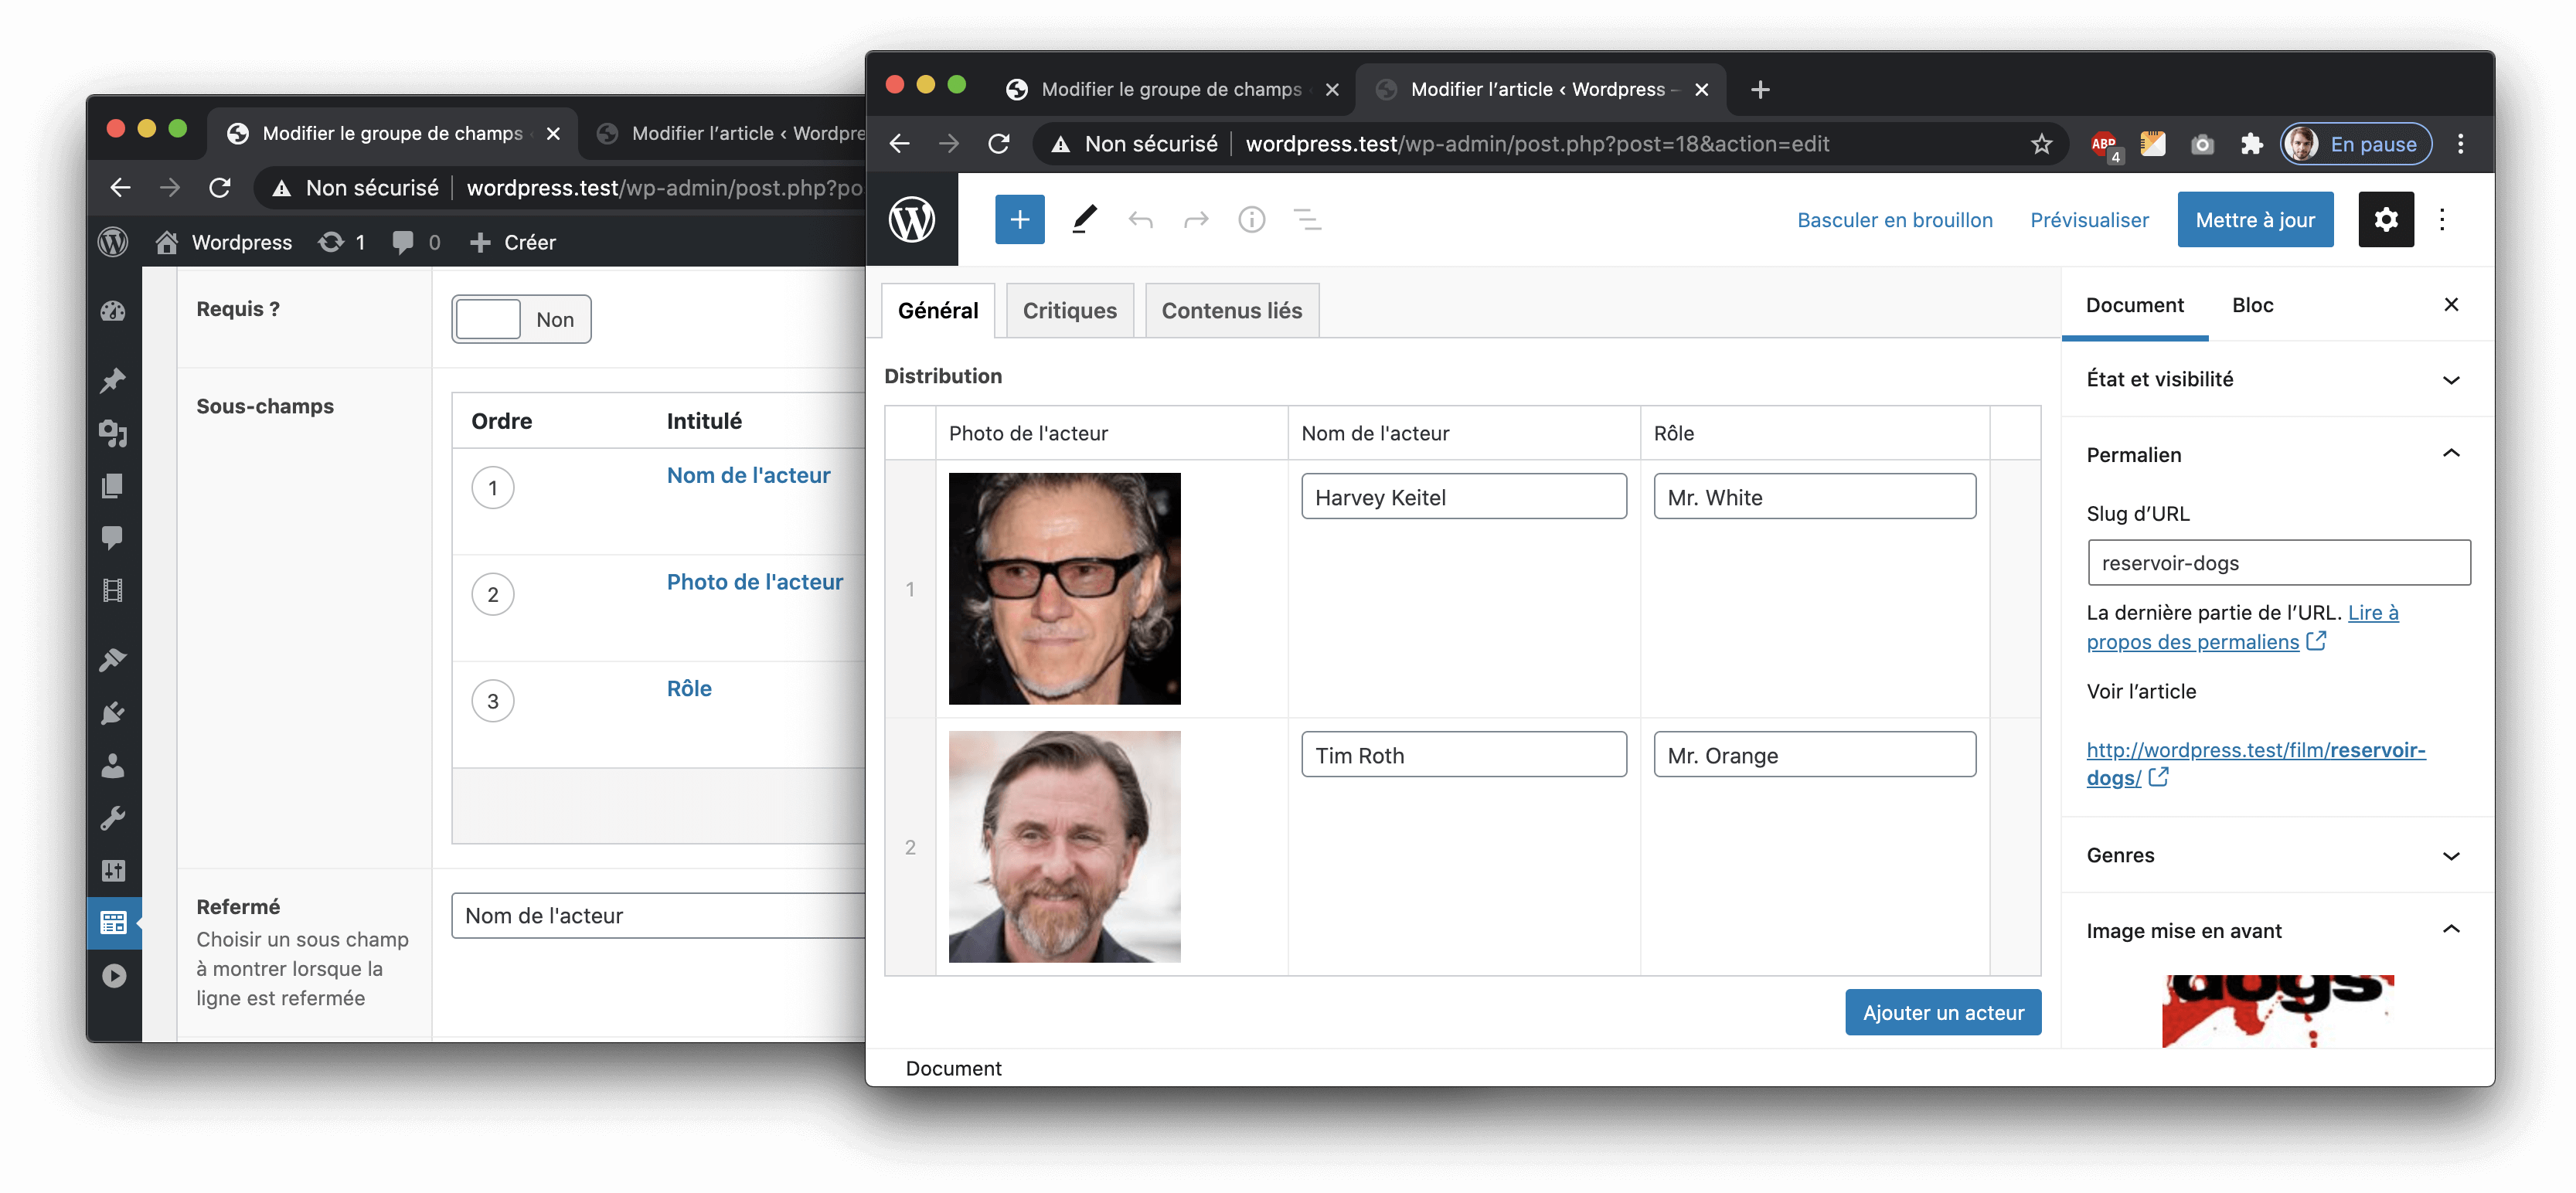Switch to the Critiques tab
Viewport: 2576px width, 1193px height.
[x=1069, y=310]
